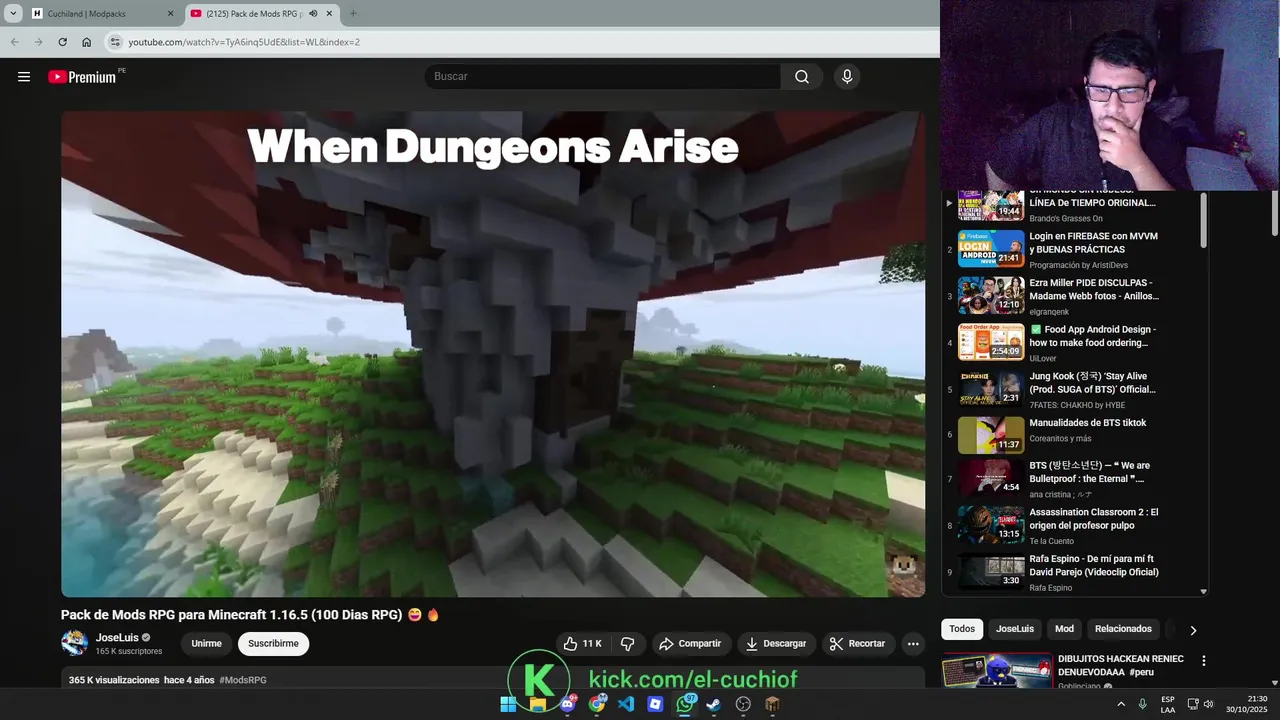This screenshot has height=720, width=1280.
Task: Open Chrome from the taskbar
Action: click(597, 704)
